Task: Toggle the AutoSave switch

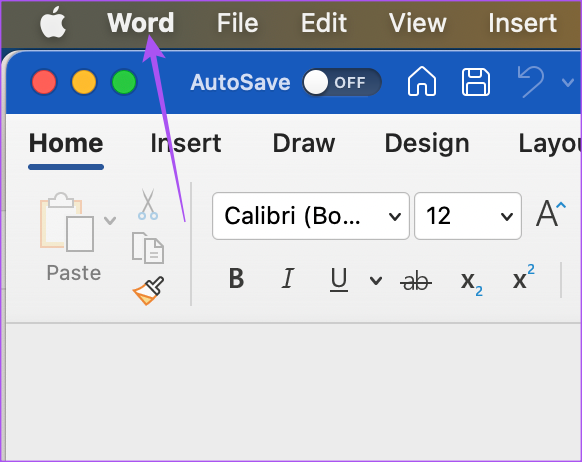Action: tap(342, 82)
